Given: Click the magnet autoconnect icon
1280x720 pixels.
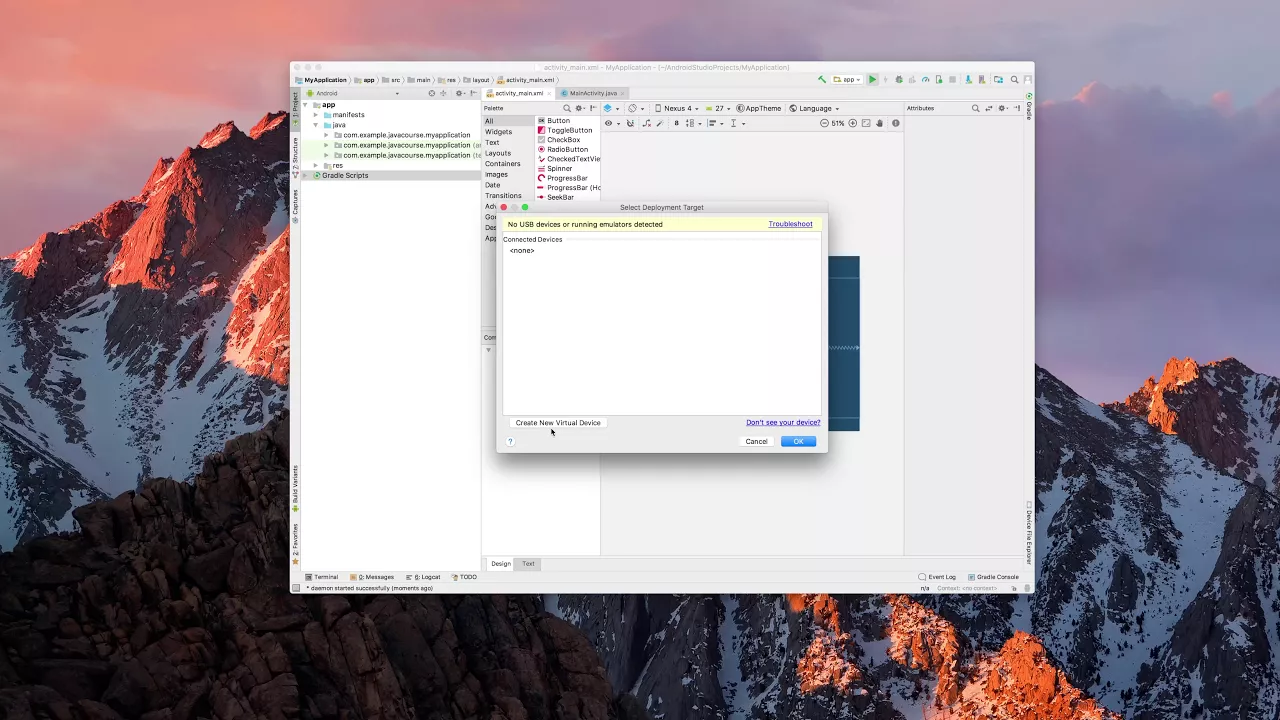Looking at the screenshot, I should tap(630, 123).
